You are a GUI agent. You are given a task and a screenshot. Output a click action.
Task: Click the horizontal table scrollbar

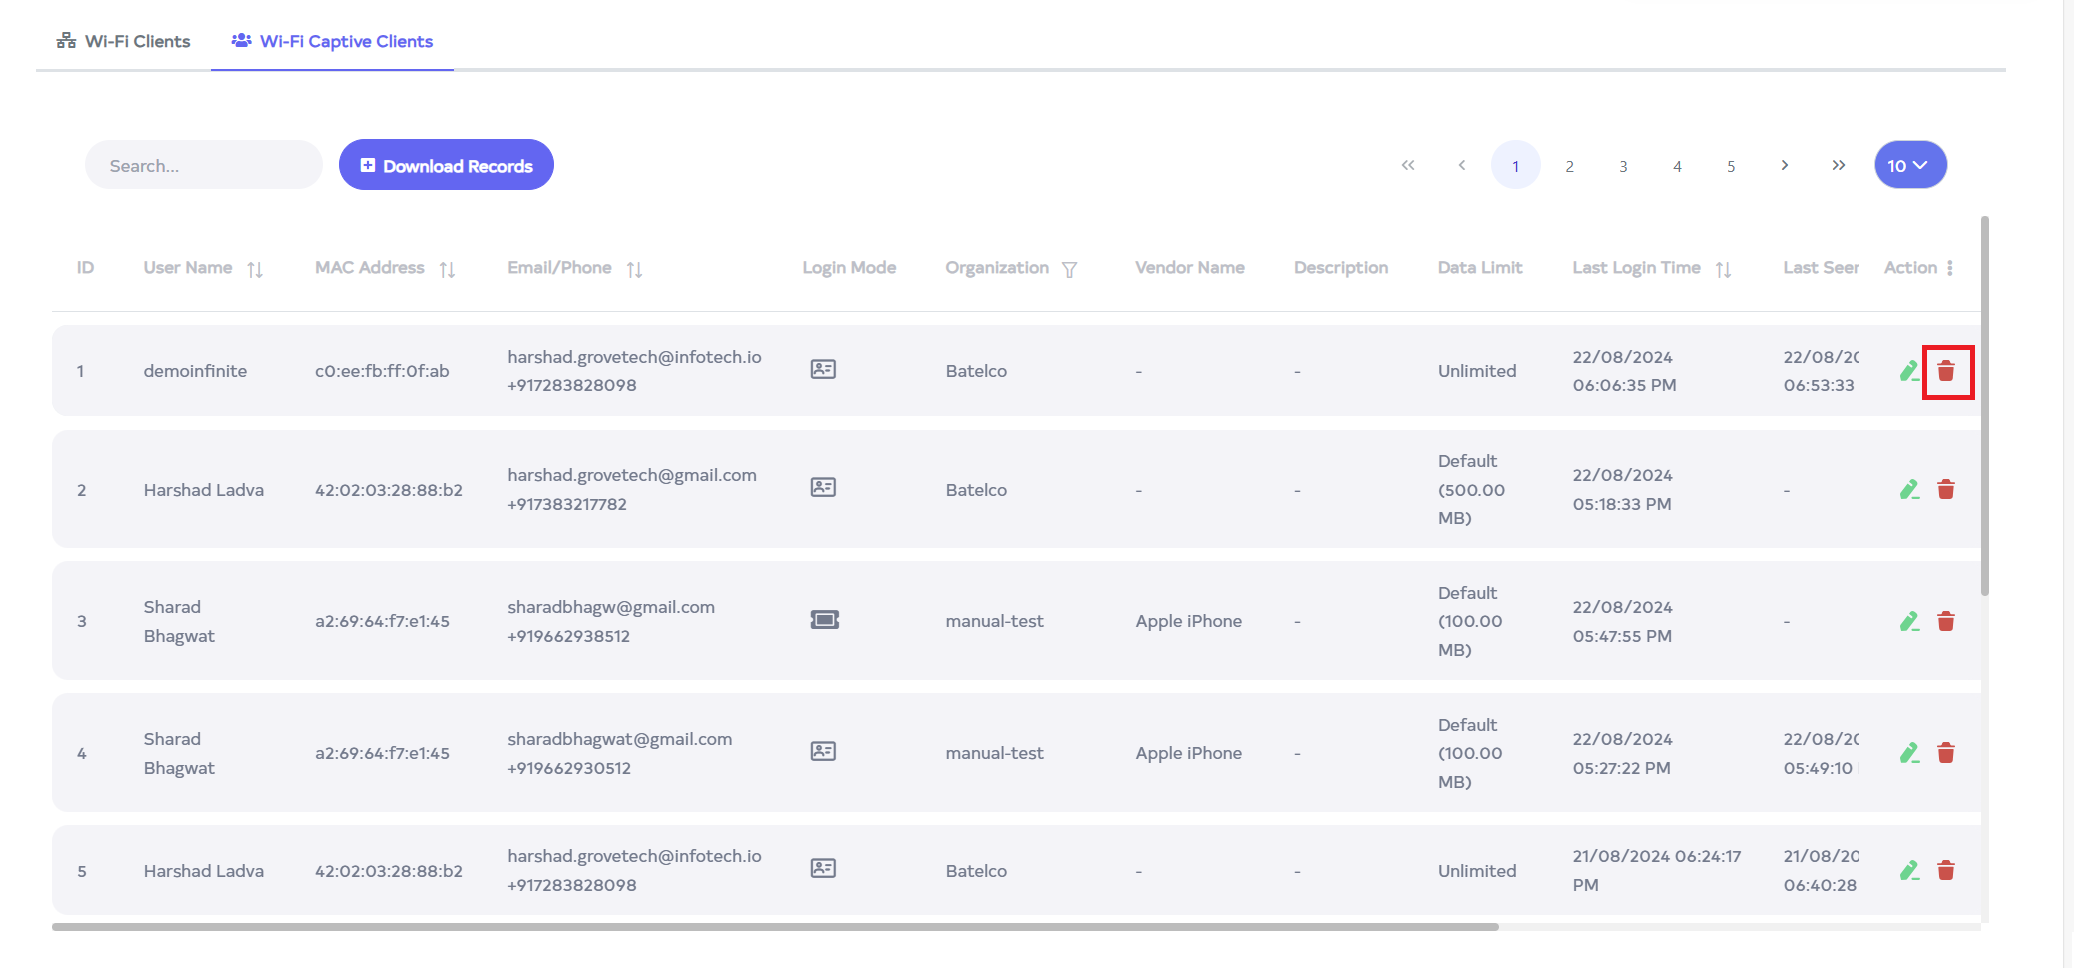[x=775, y=927]
